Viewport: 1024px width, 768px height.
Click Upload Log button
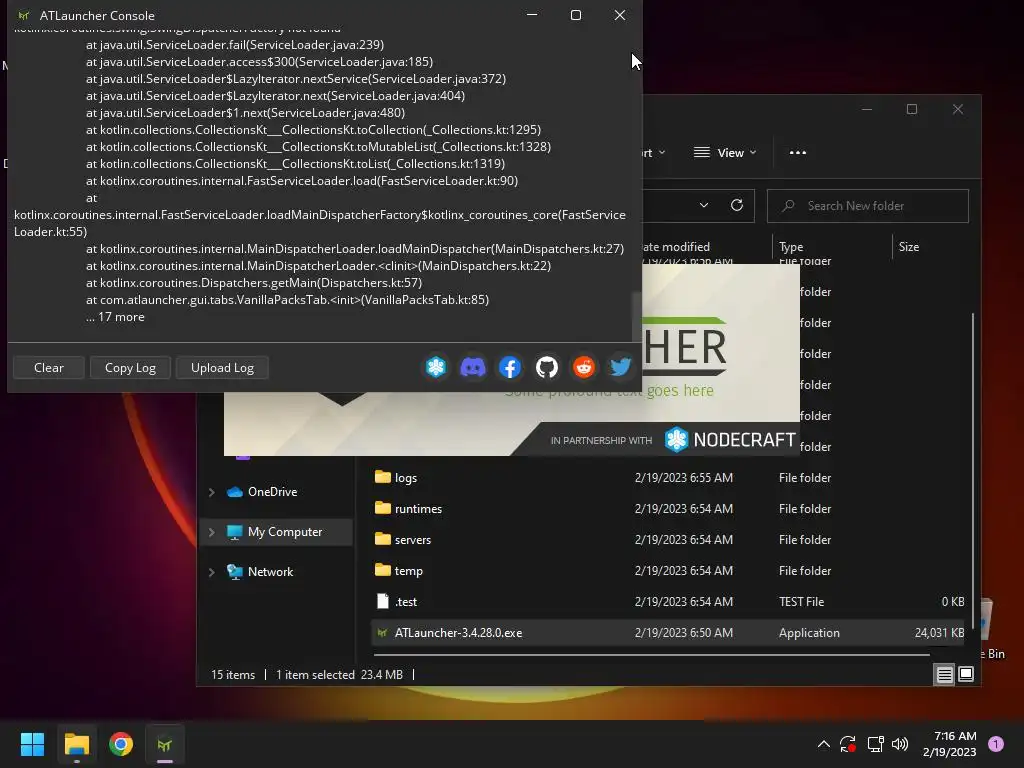222,368
